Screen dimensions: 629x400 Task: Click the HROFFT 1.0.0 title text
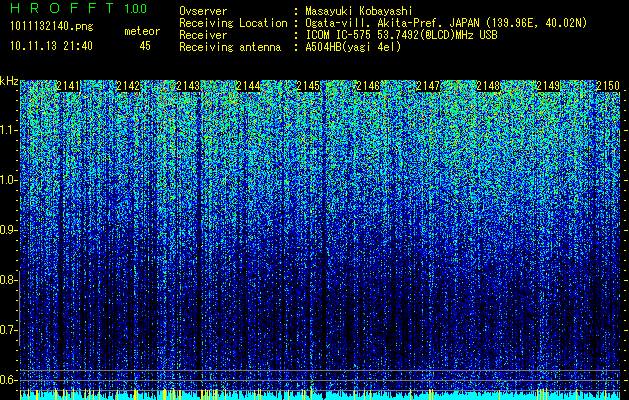(x=78, y=8)
